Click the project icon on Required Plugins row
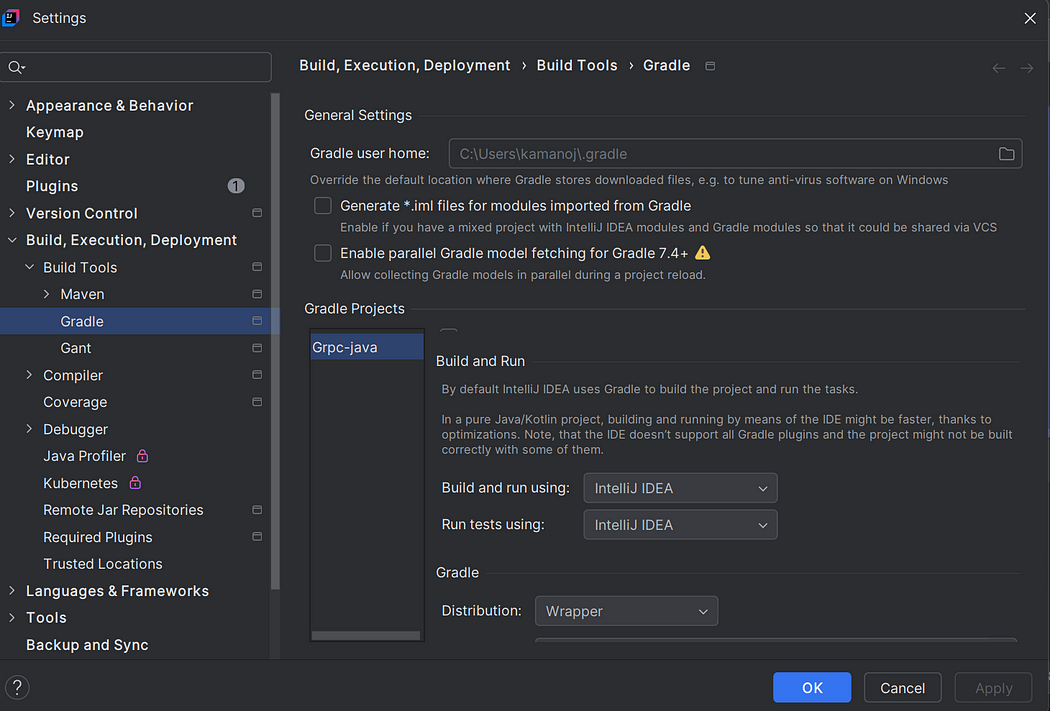Screen dimensions: 1050x711 coord(256,537)
